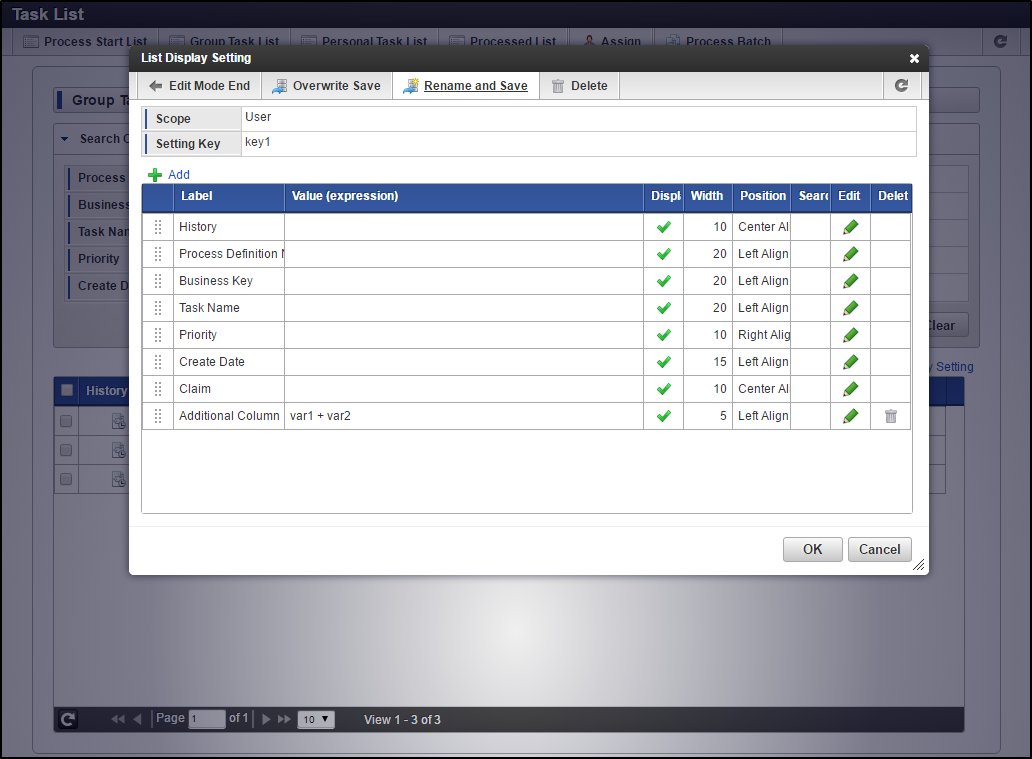1032x759 pixels.
Task: Click drag handle of Claim row
Action: pos(158,389)
